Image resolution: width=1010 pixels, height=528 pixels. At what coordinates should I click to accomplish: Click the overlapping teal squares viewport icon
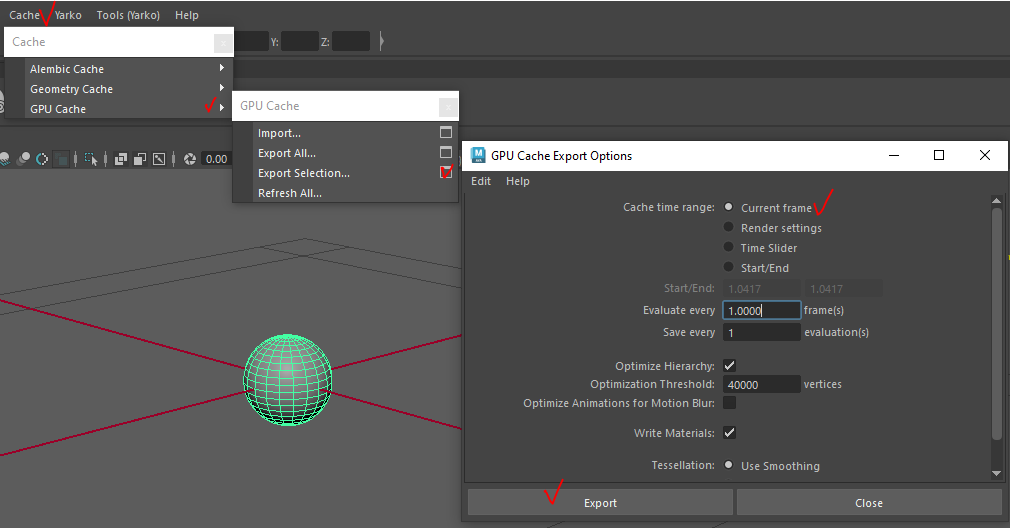pos(62,159)
